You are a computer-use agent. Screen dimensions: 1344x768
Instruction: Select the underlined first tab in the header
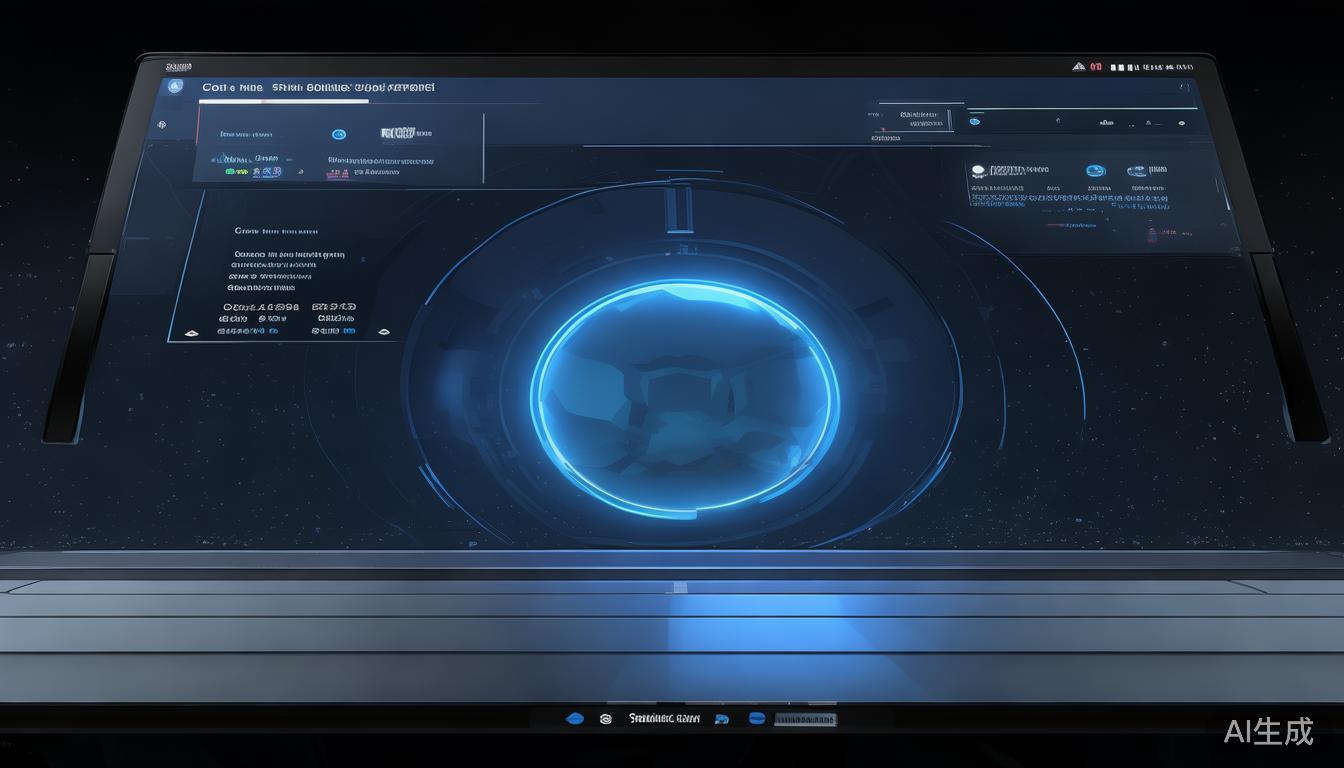click(x=232, y=88)
